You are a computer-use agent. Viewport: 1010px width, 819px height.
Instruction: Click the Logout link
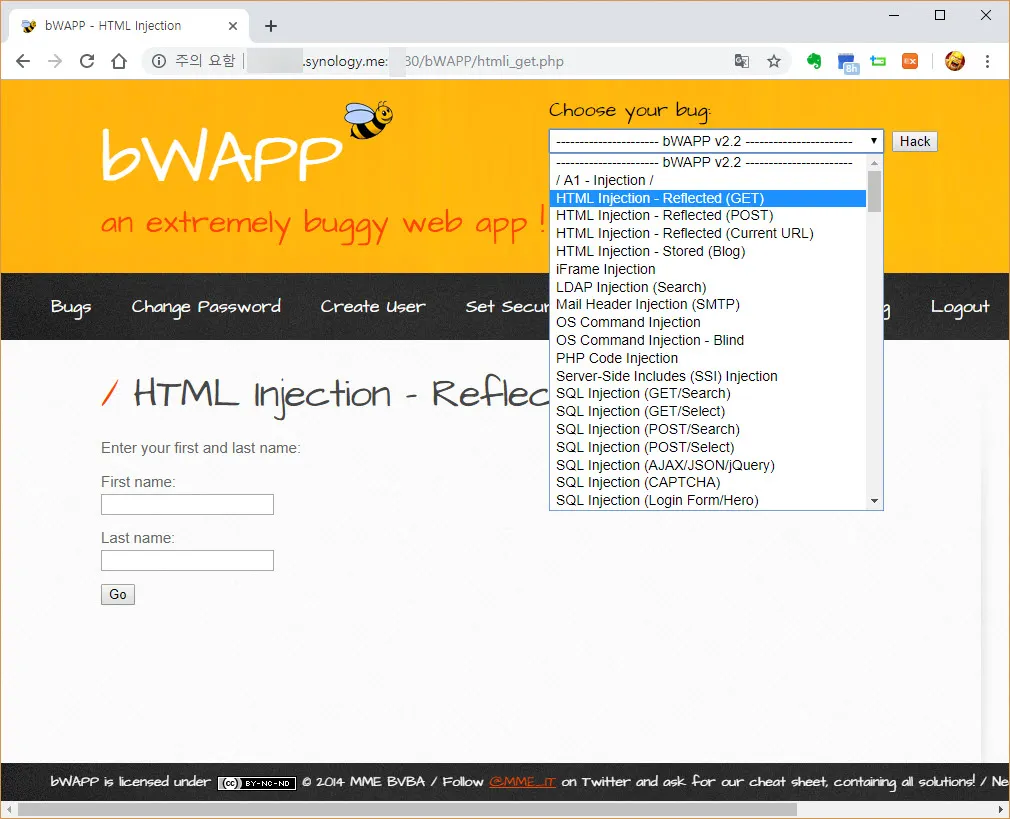(x=959, y=307)
